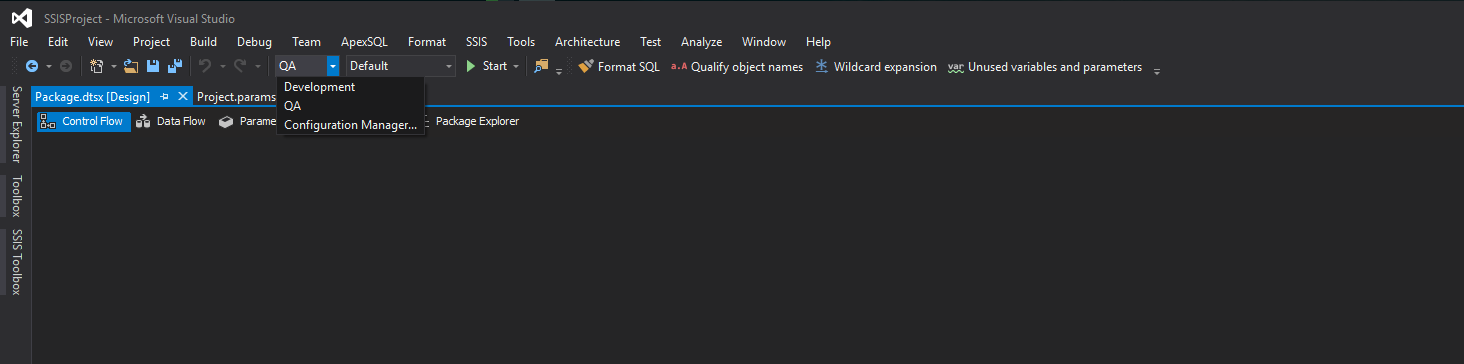Open the Default platform dropdown
The width and height of the screenshot is (1464, 364).
click(400, 66)
